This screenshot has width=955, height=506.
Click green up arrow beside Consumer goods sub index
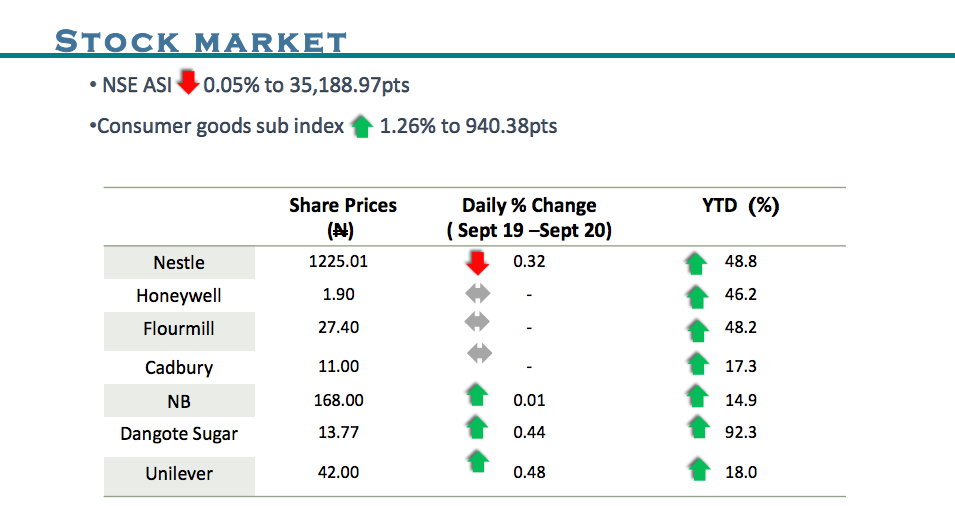[362, 127]
